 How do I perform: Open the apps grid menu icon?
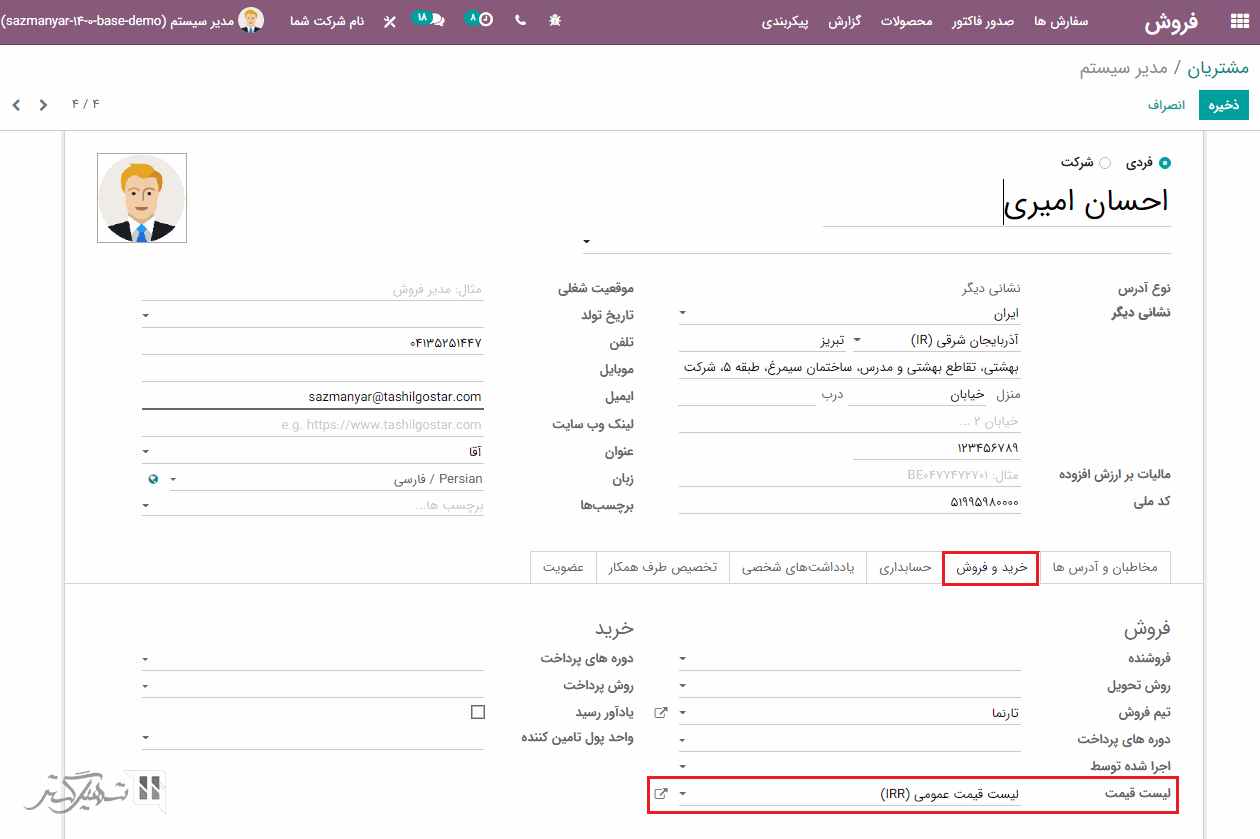(1239, 22)
